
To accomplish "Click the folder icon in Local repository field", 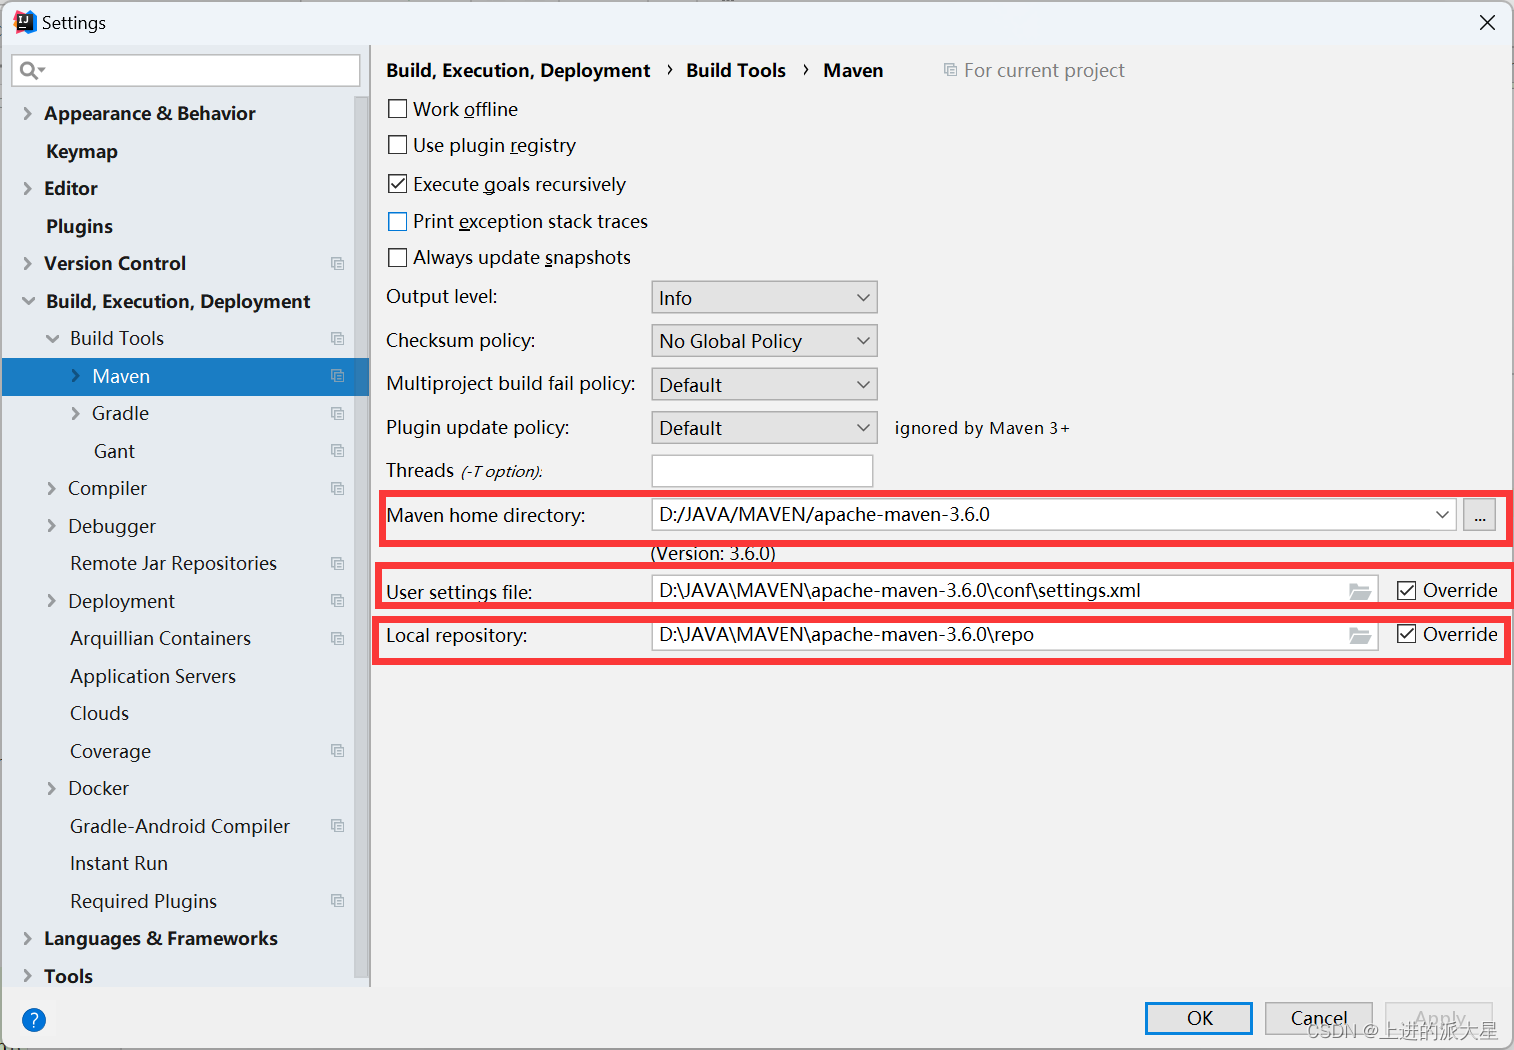I will coord(1359,635).
